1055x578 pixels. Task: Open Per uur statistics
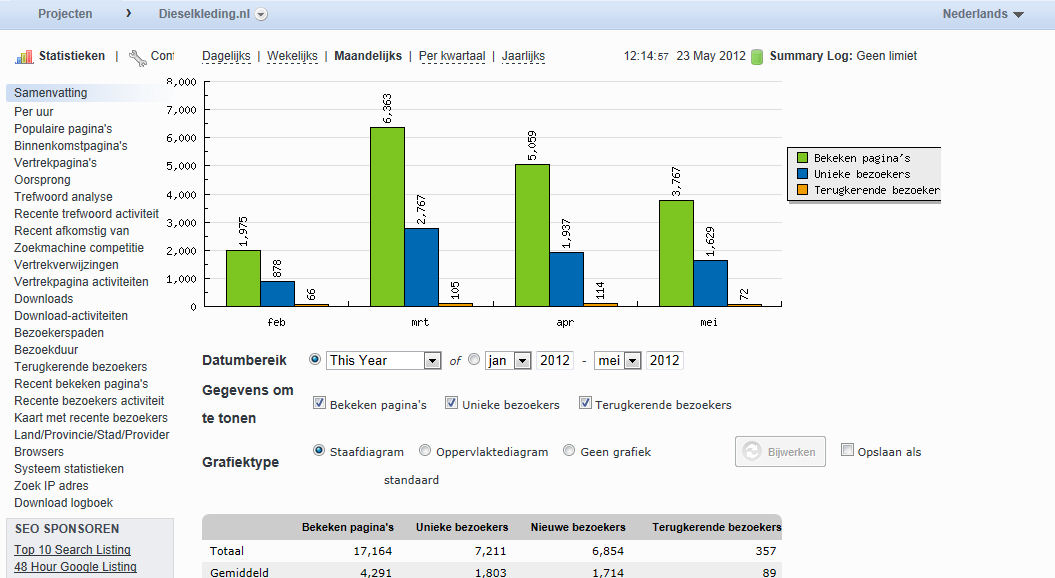pos(34,112)
